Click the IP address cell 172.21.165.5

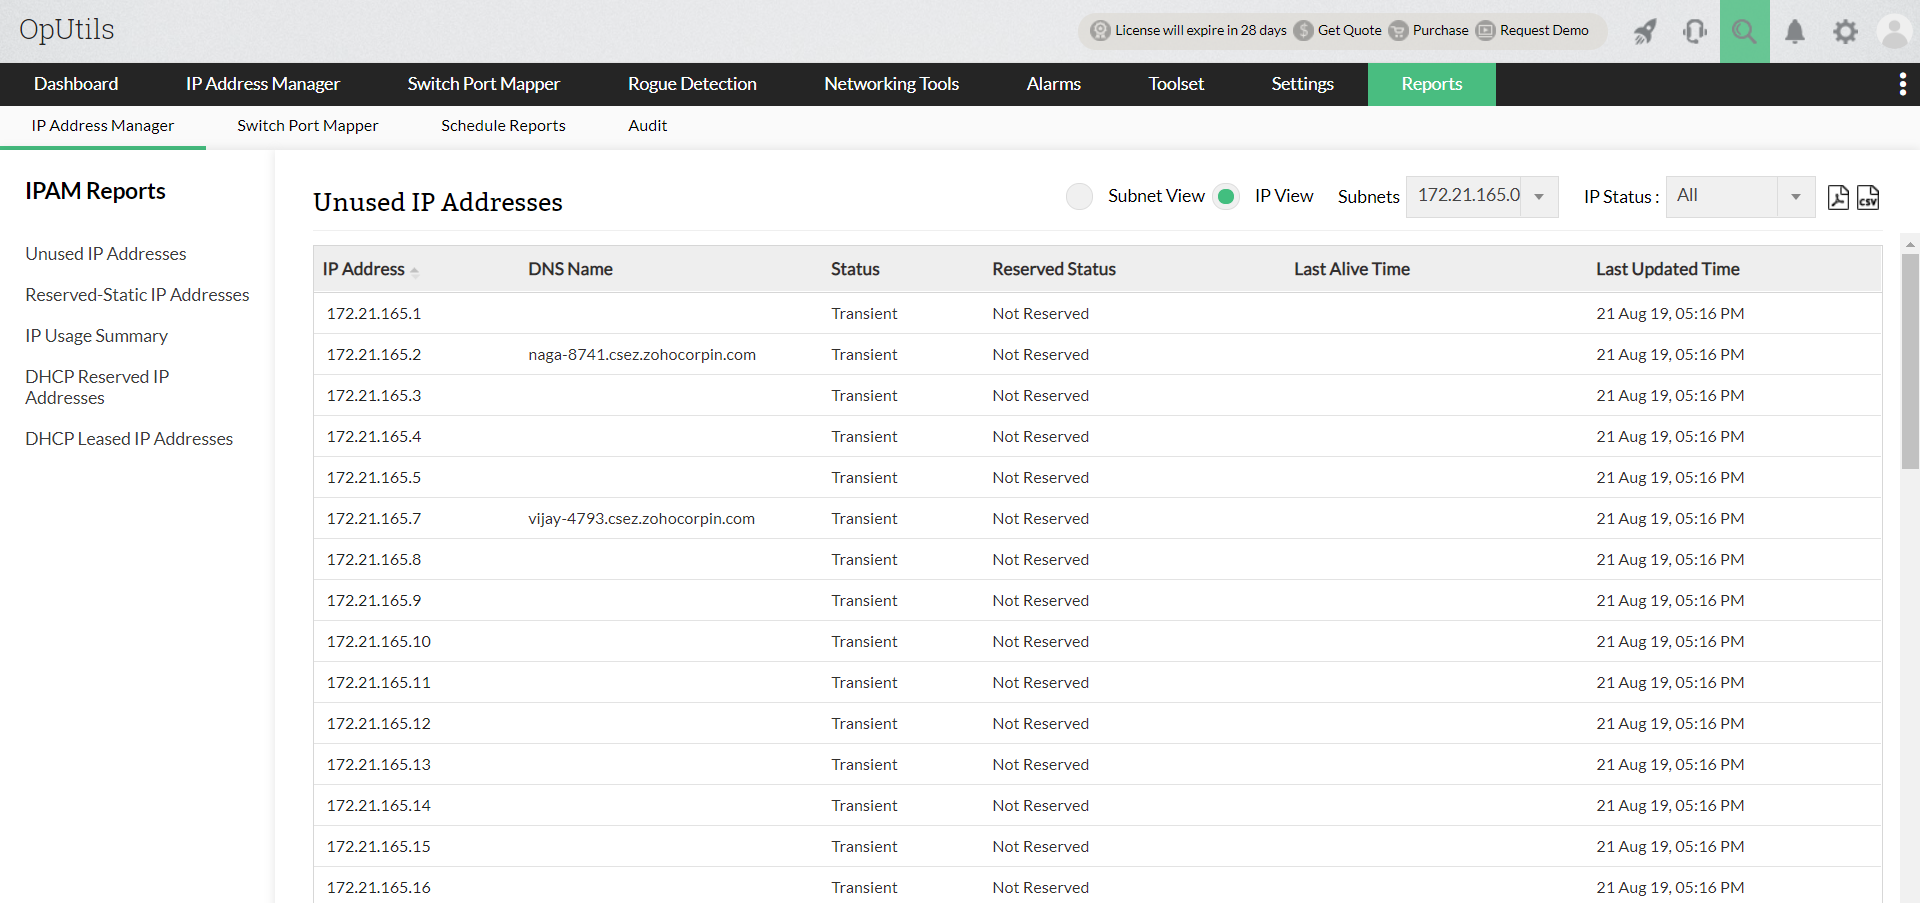(x=374, y=478)
